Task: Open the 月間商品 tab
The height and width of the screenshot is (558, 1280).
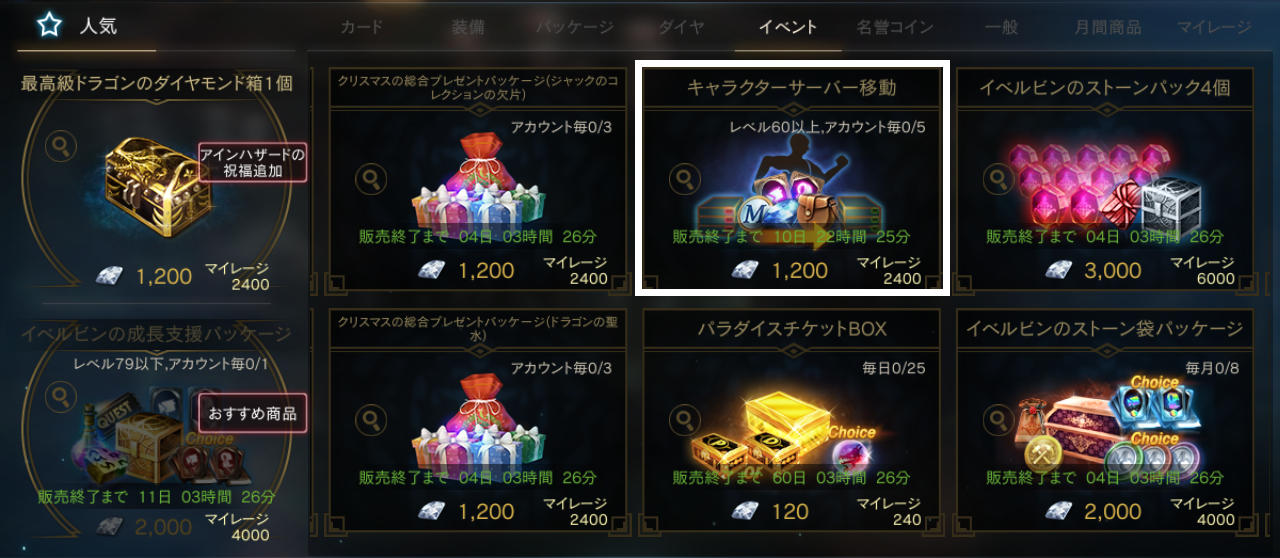Action: (1108, 27)
